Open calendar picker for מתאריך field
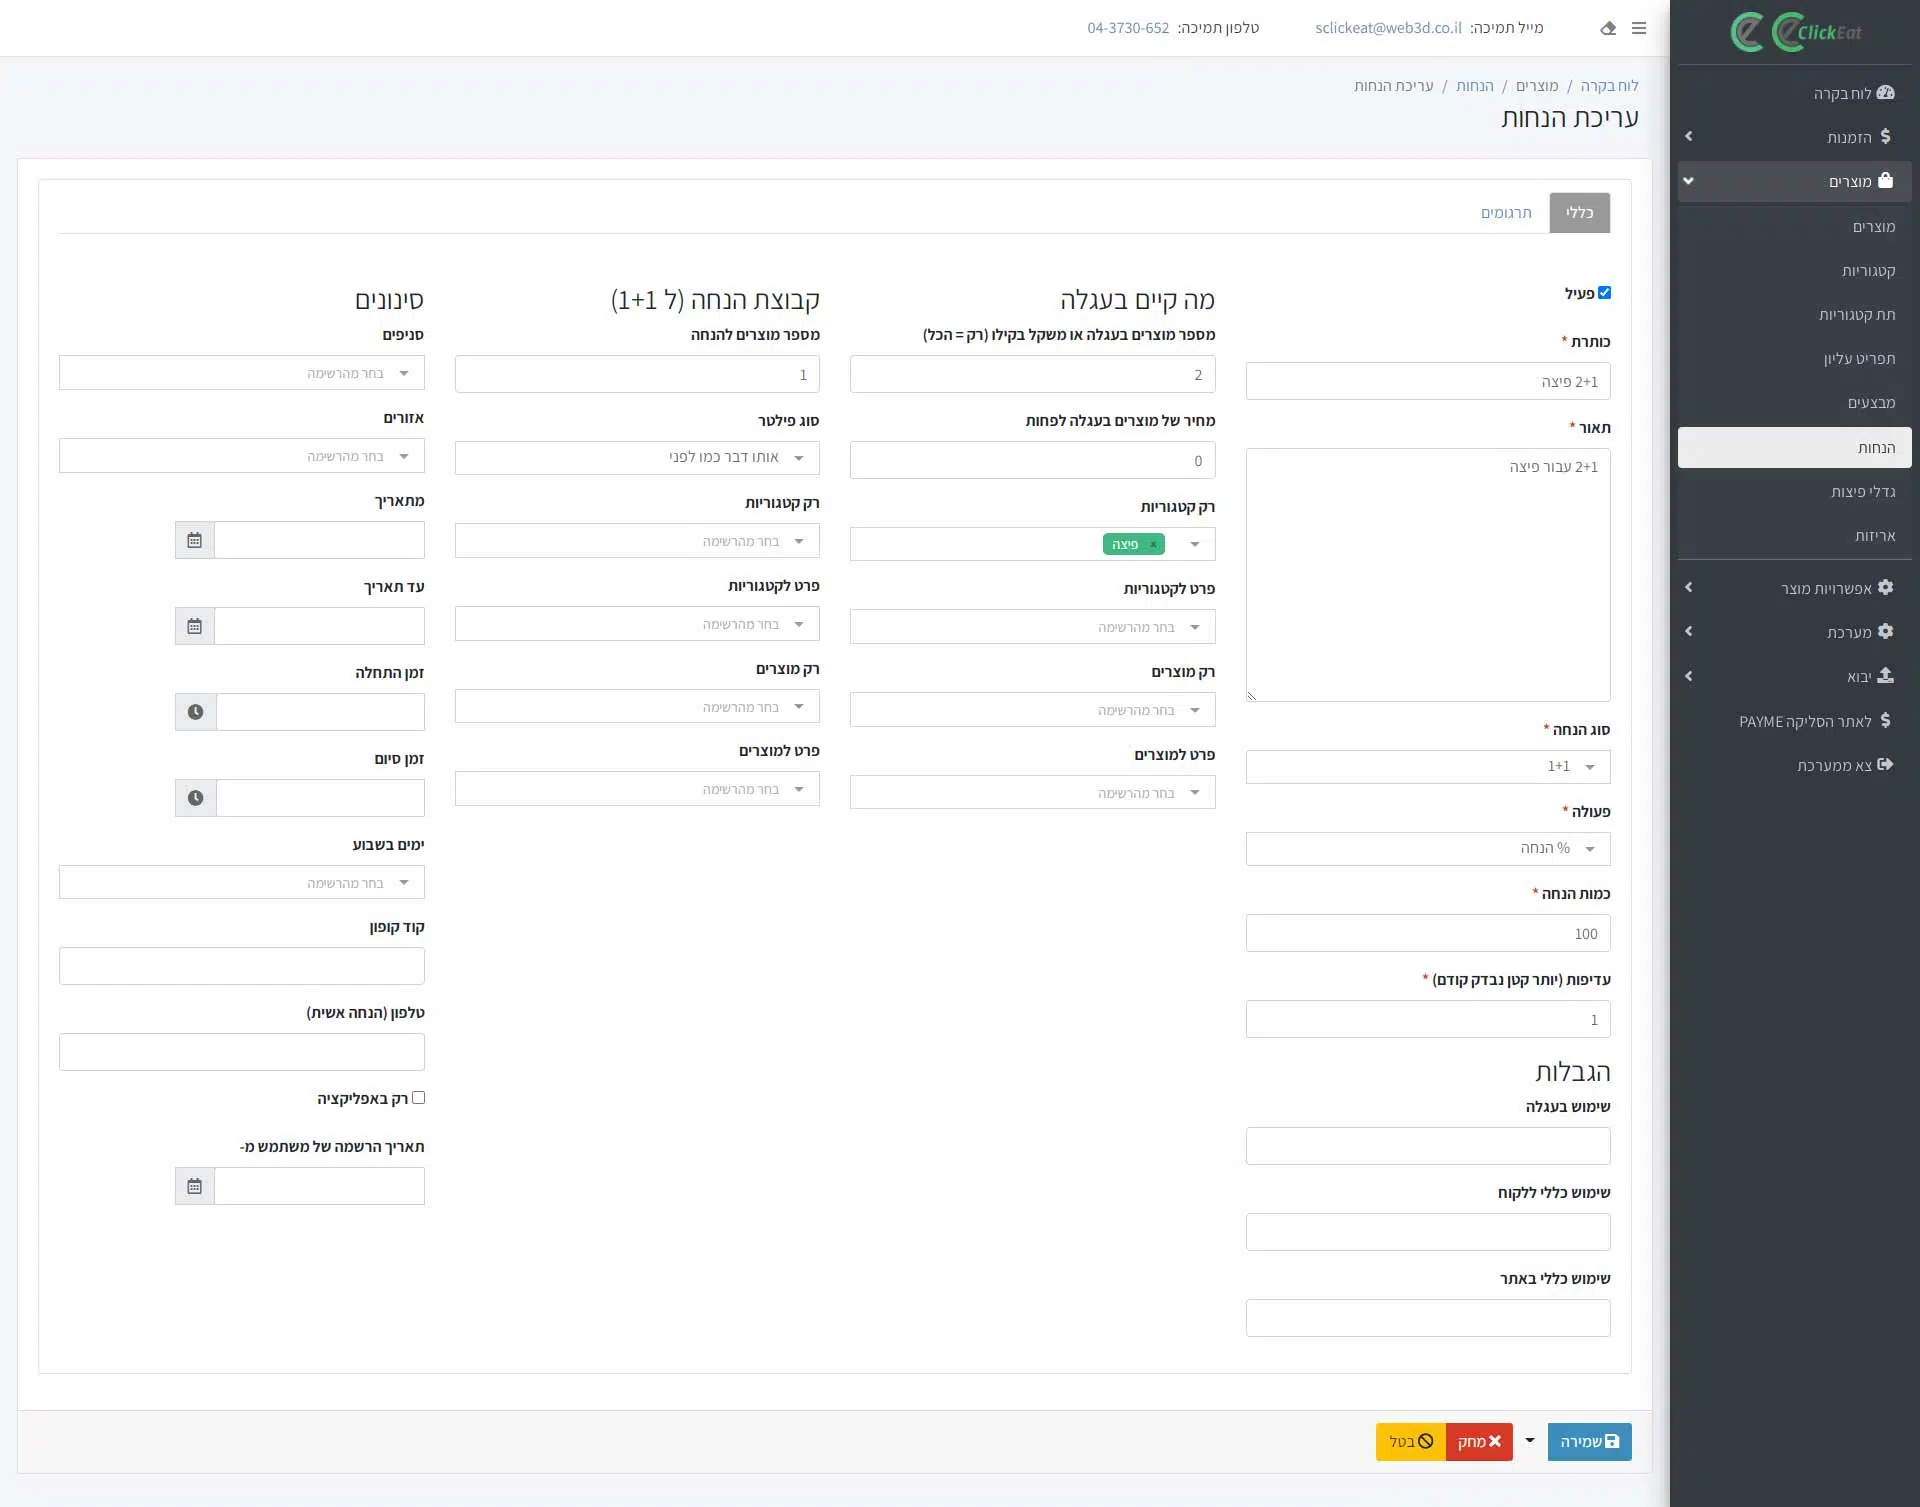The height and width of the screenshot is (1507, 1920). 195,540
